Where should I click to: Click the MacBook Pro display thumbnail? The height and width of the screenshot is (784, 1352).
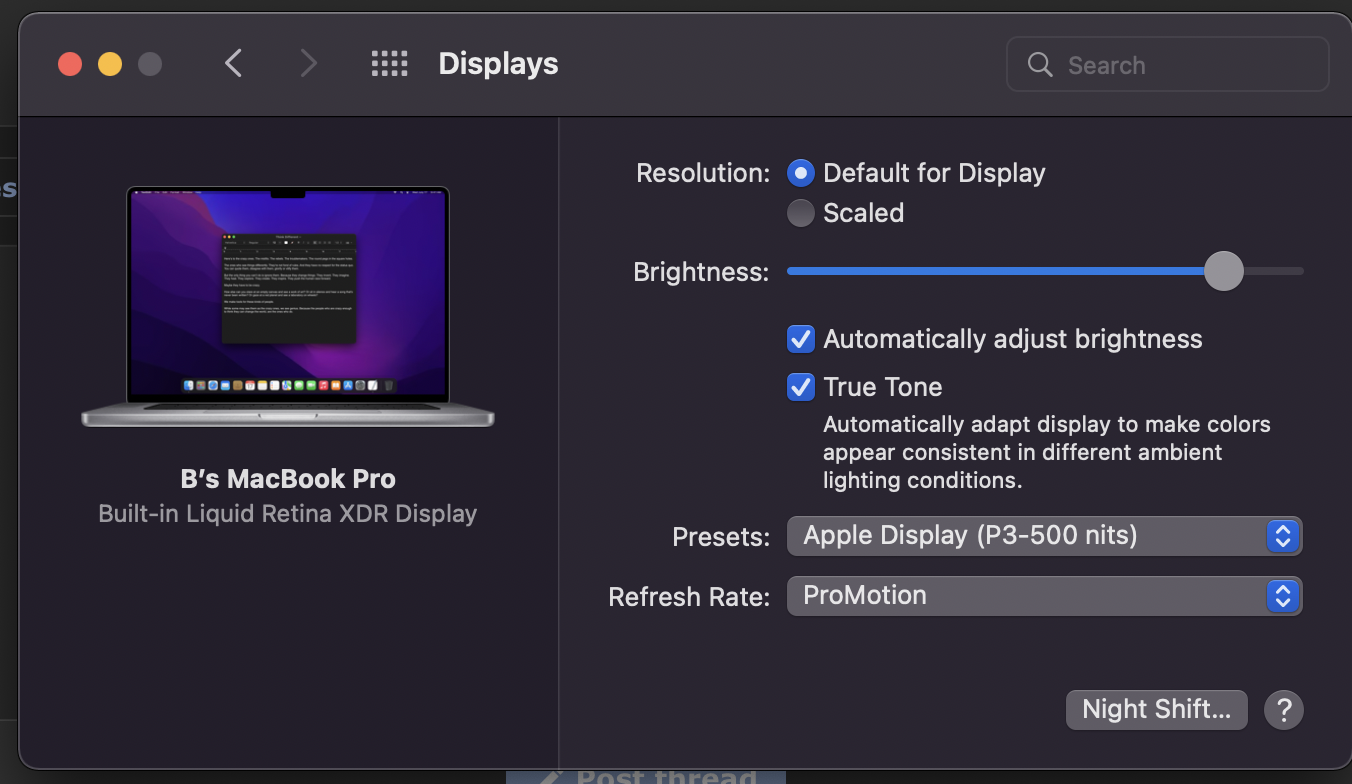288,307
